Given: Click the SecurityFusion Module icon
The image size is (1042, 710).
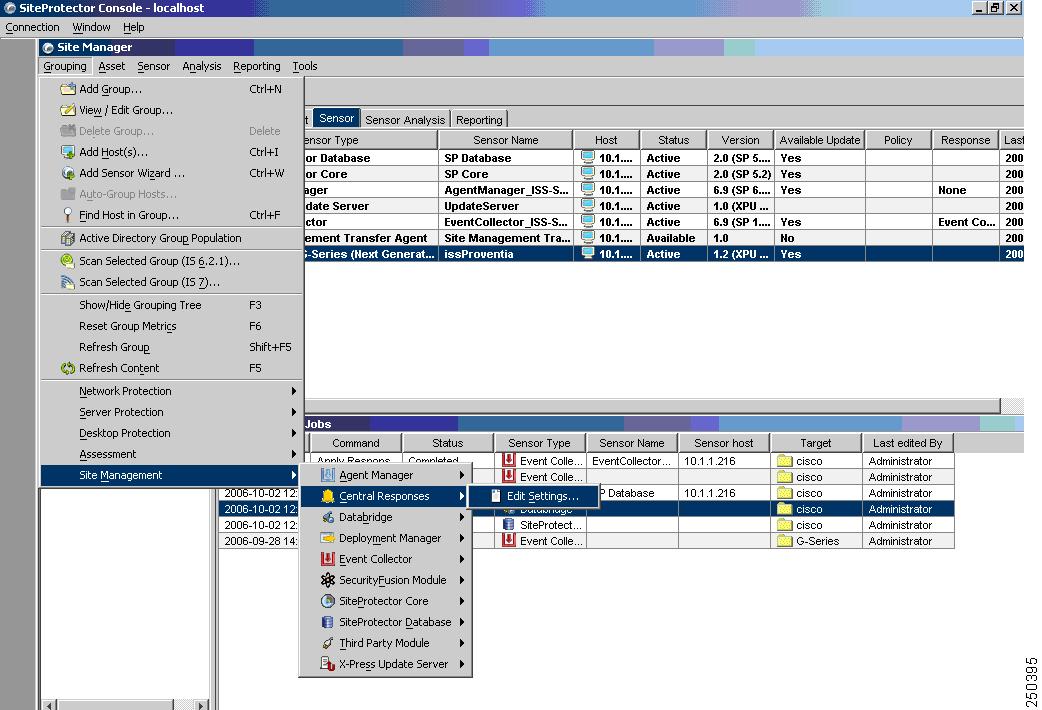Looking at the screenshot, I should click(x=328, y=580).
